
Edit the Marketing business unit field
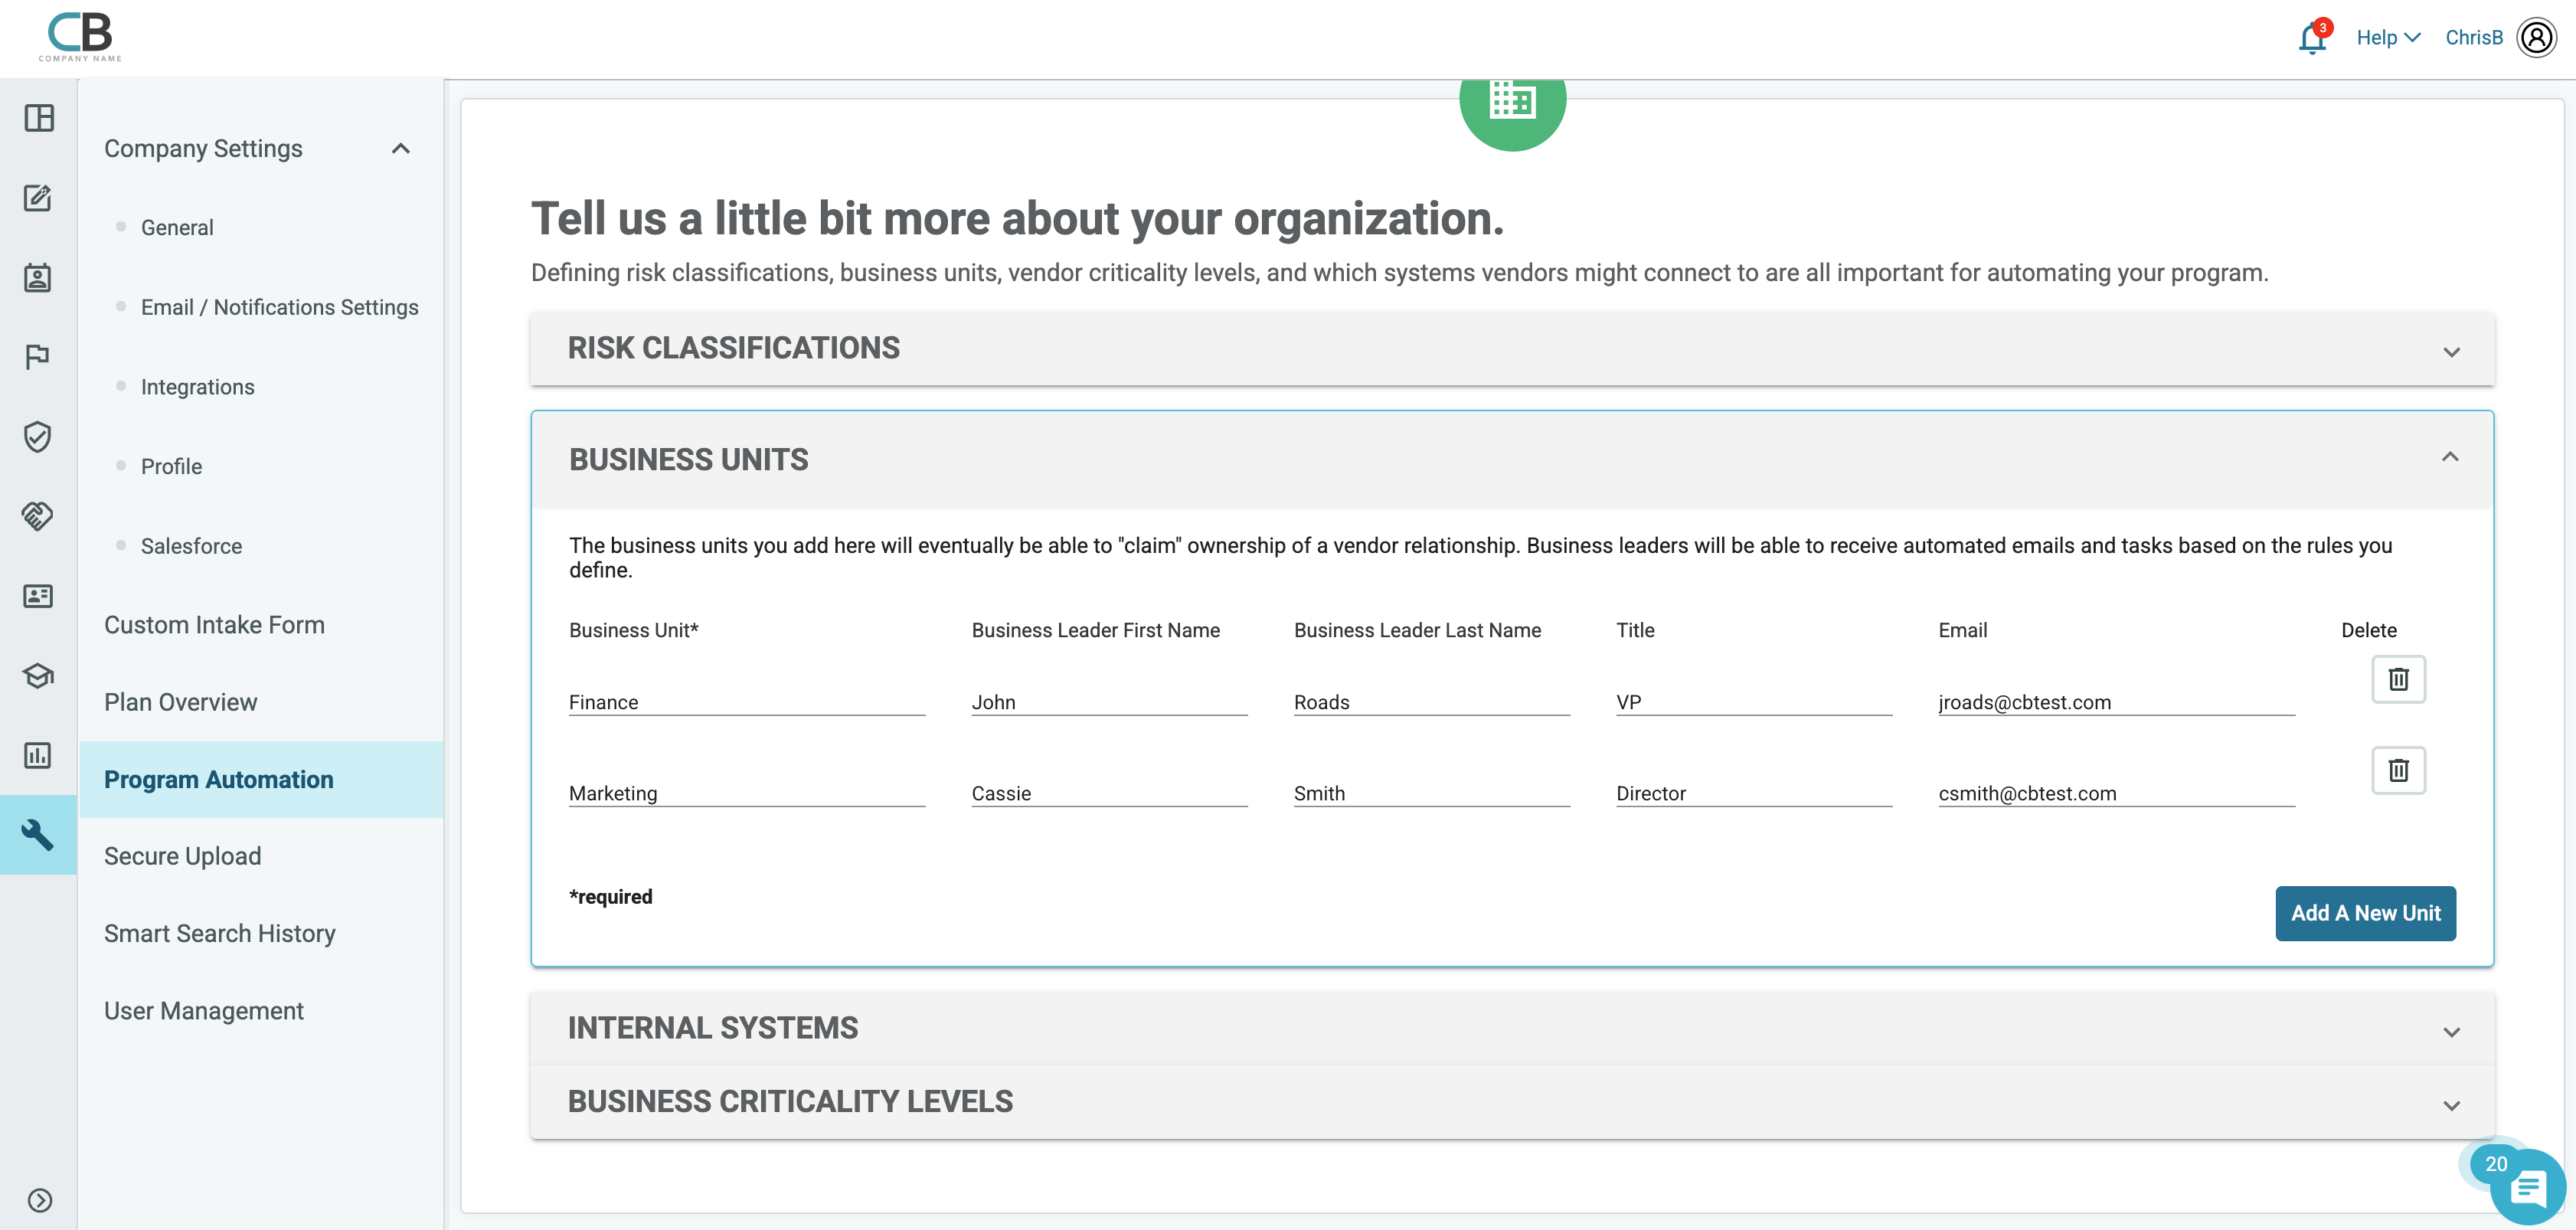click(747, 793)
